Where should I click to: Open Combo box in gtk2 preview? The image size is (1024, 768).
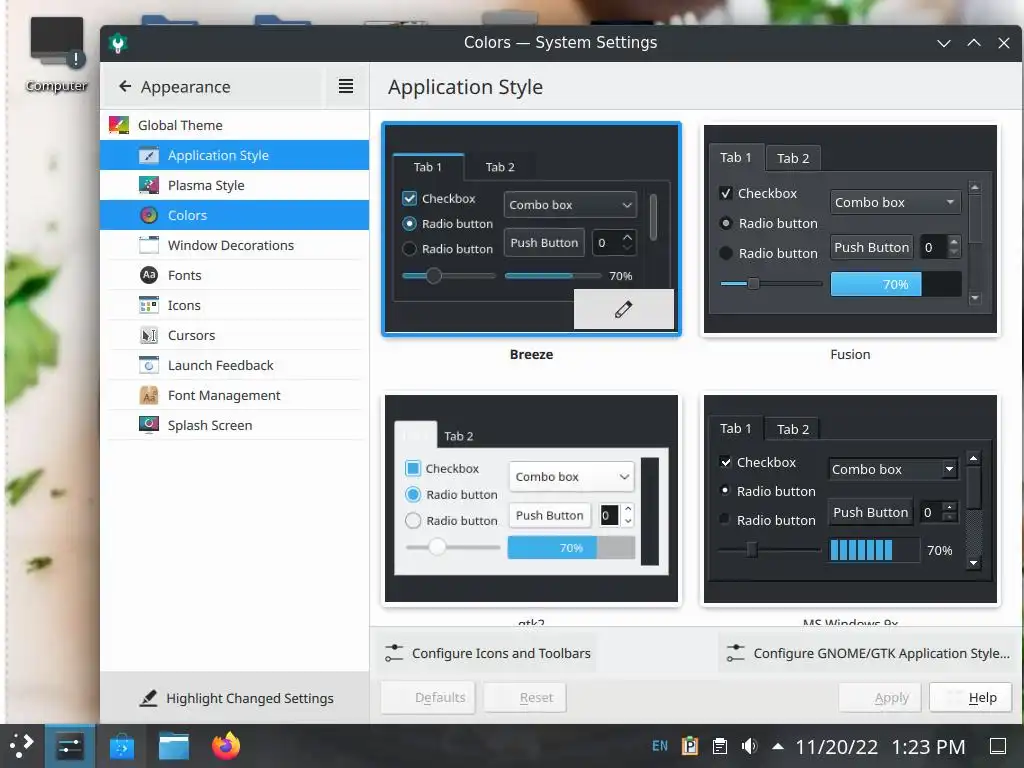571,477
